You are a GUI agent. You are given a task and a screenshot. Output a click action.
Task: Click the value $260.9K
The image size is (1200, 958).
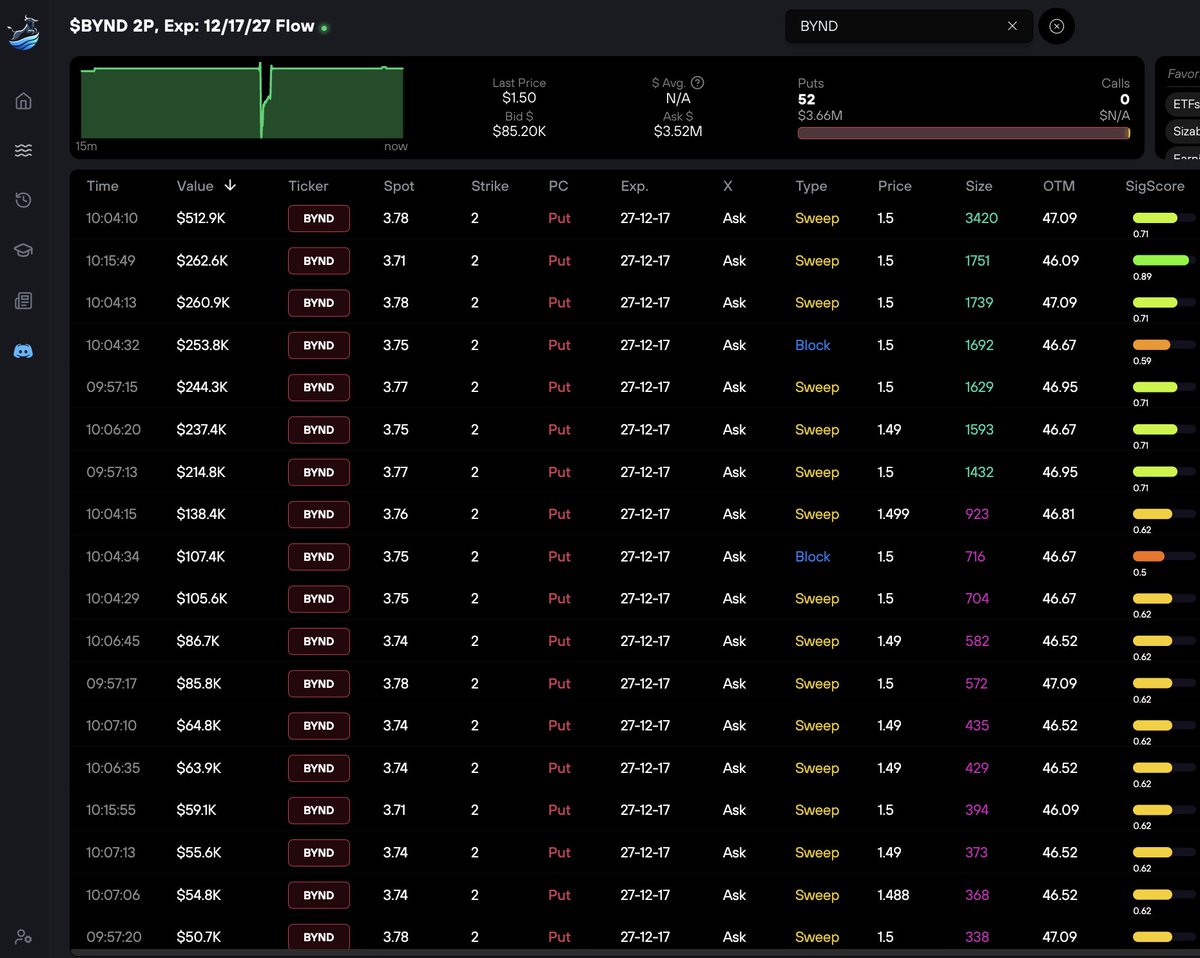point(203,303)
